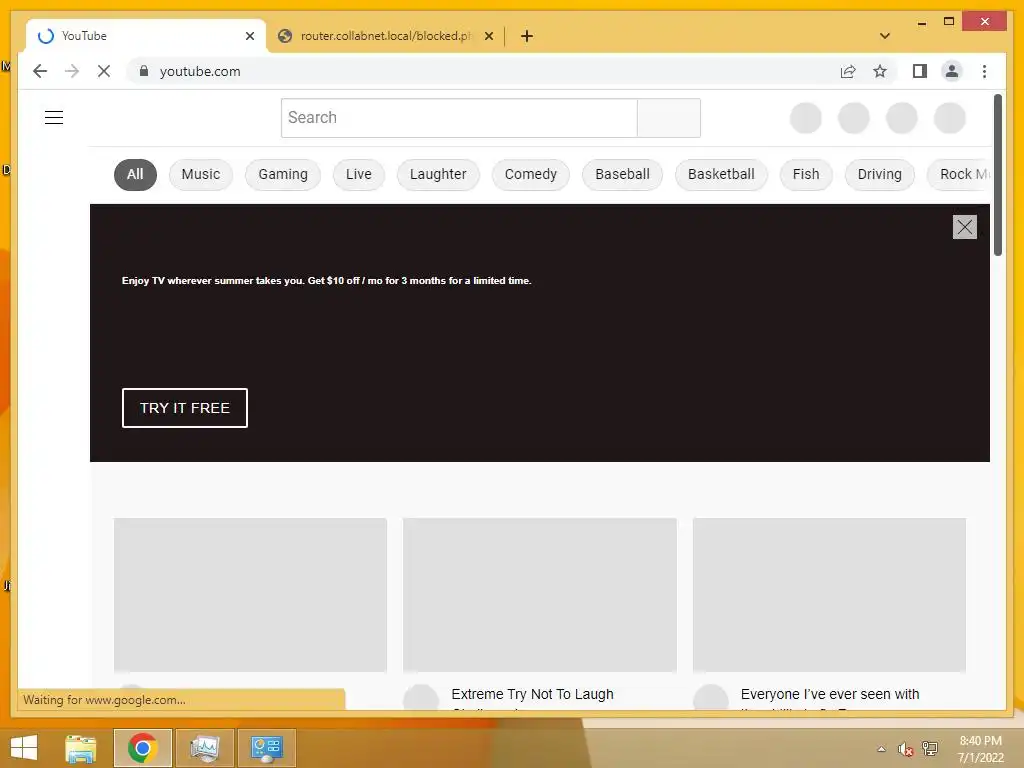Open the taskbar clock showing 8:40 PM

[980, 749]
